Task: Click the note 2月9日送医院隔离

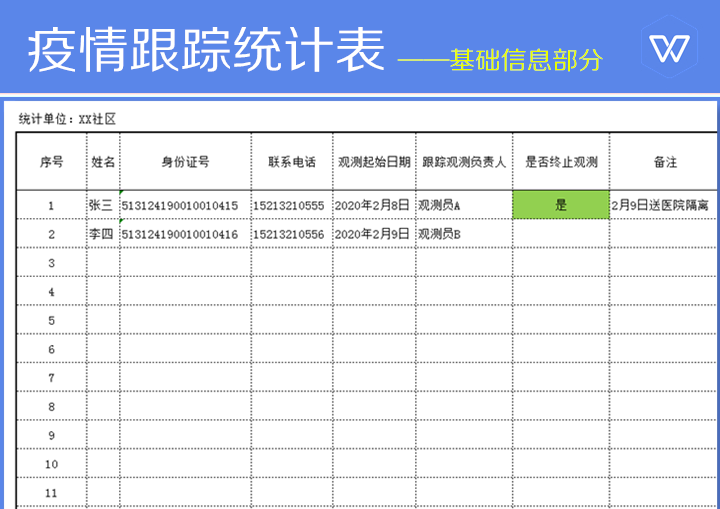Action: pyautogui.click(x=660, y=205)
